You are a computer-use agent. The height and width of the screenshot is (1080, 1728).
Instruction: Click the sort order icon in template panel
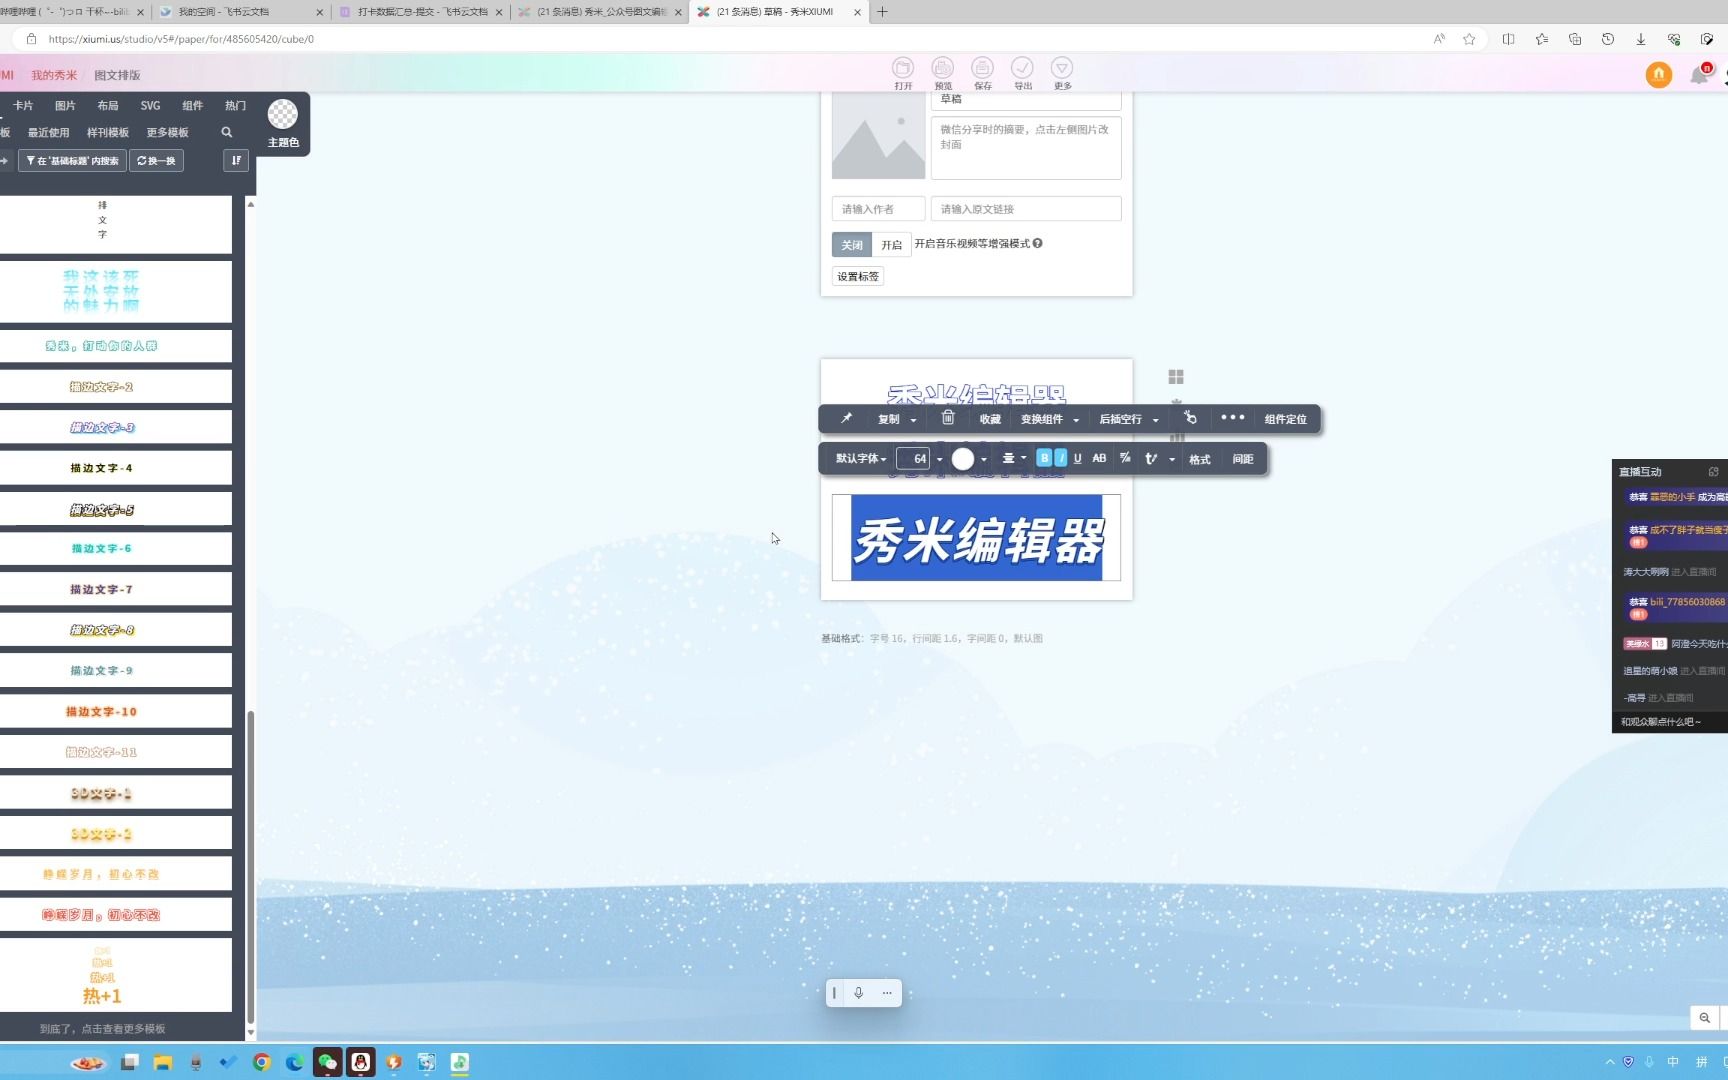click(236, 160)
